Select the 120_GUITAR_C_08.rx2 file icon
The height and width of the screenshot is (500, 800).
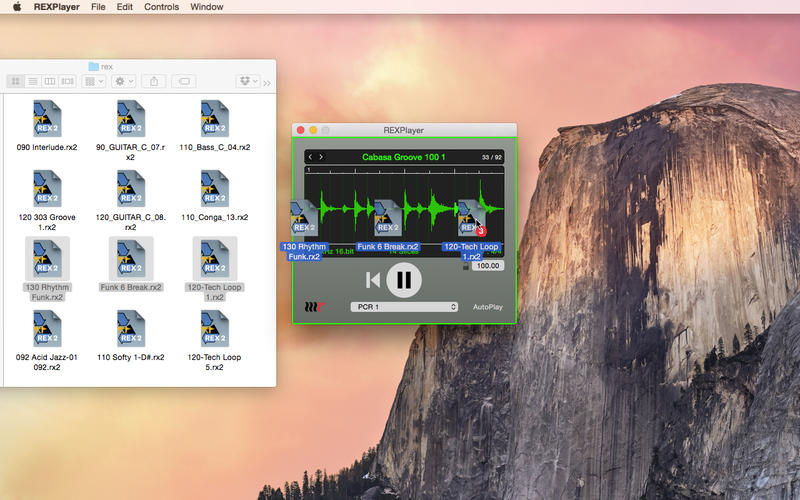pyautogui.click(x=131, y=188)
